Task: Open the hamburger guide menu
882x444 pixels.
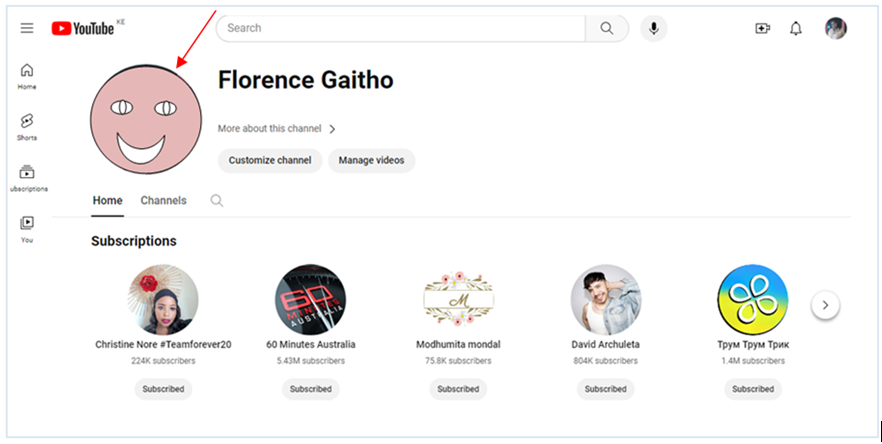Action: tap(27, 28)
